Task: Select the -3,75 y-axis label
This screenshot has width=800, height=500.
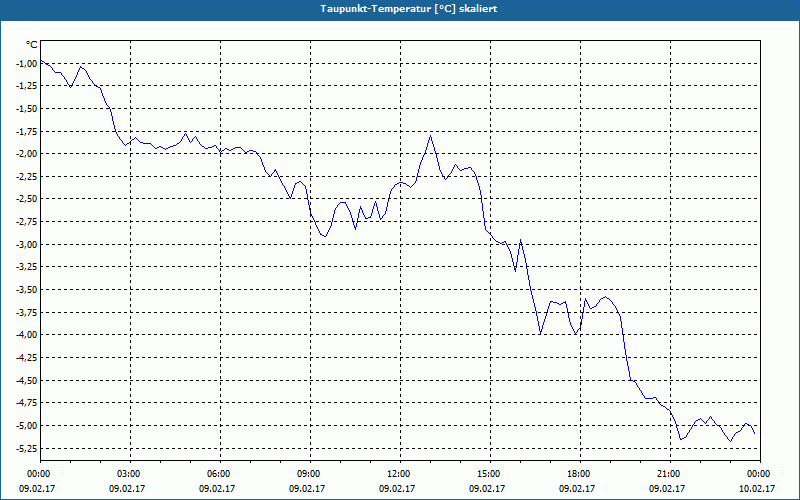Action: coord(27,312)
